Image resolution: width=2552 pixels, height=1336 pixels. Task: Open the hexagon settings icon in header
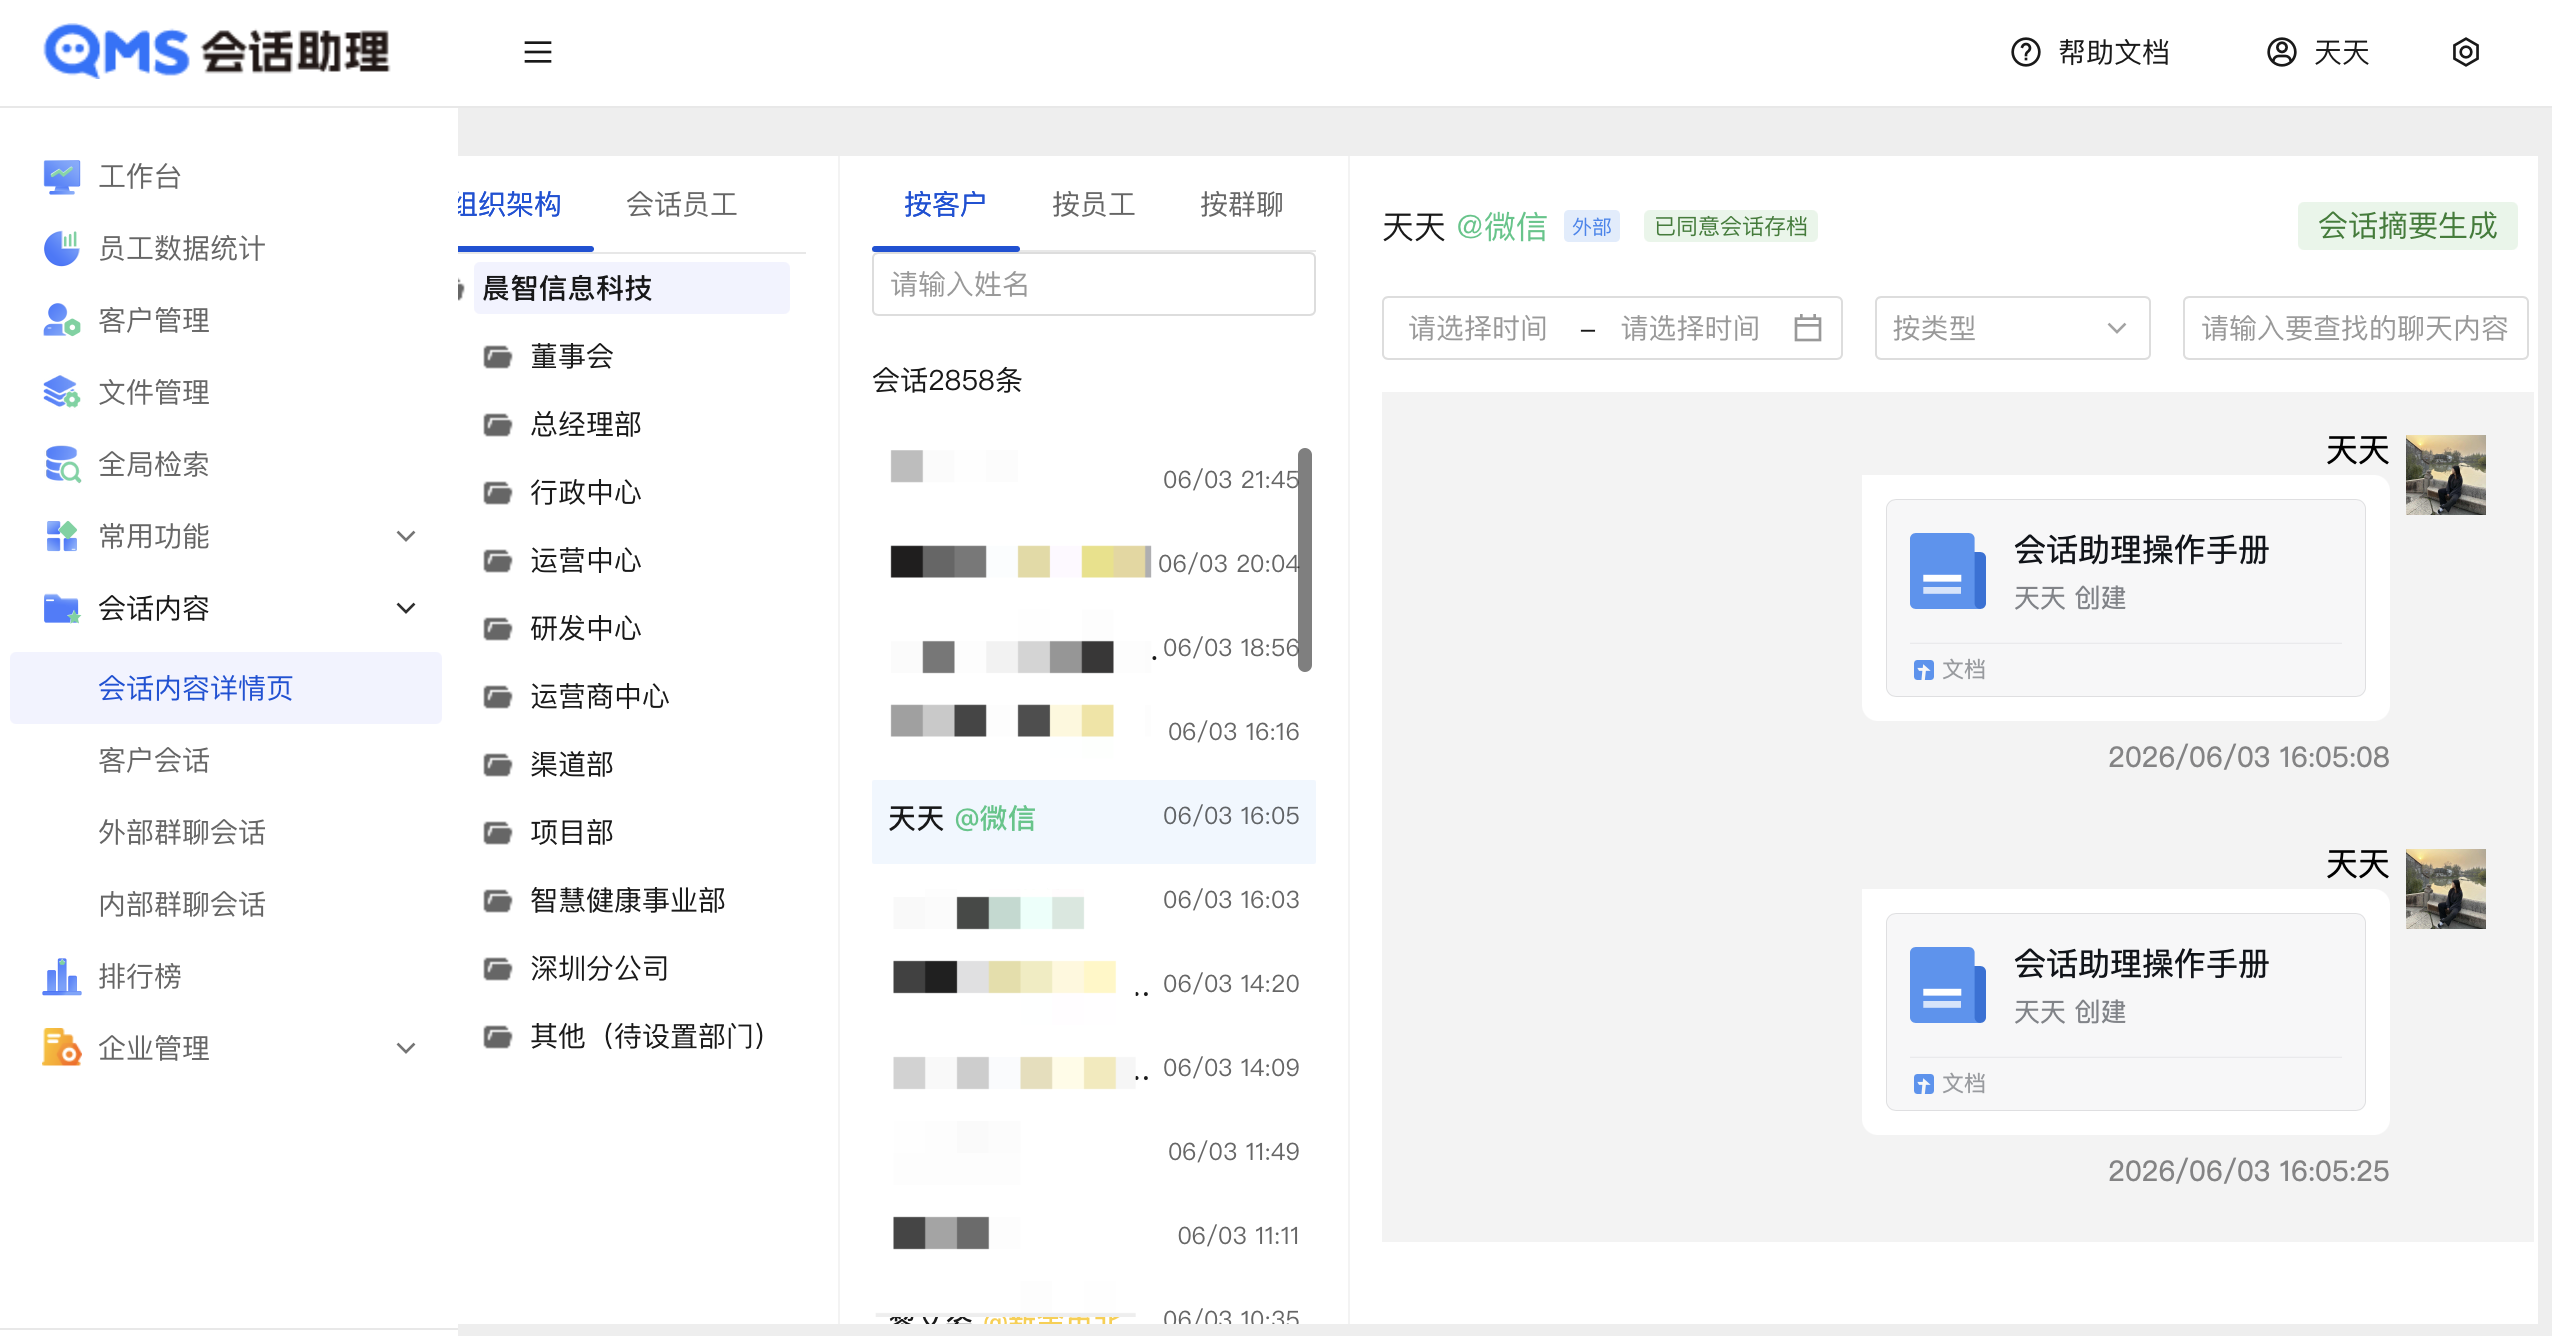(2466, 52)
